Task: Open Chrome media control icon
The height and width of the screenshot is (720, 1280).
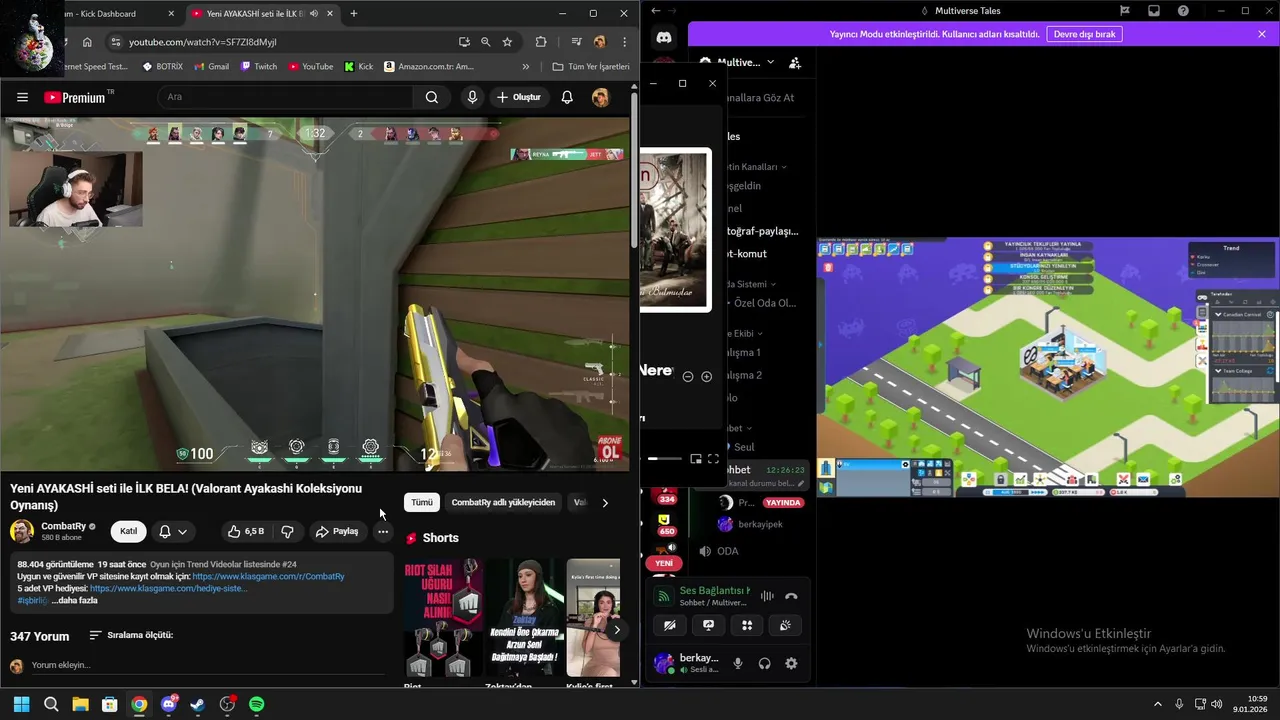Action: 576,42
